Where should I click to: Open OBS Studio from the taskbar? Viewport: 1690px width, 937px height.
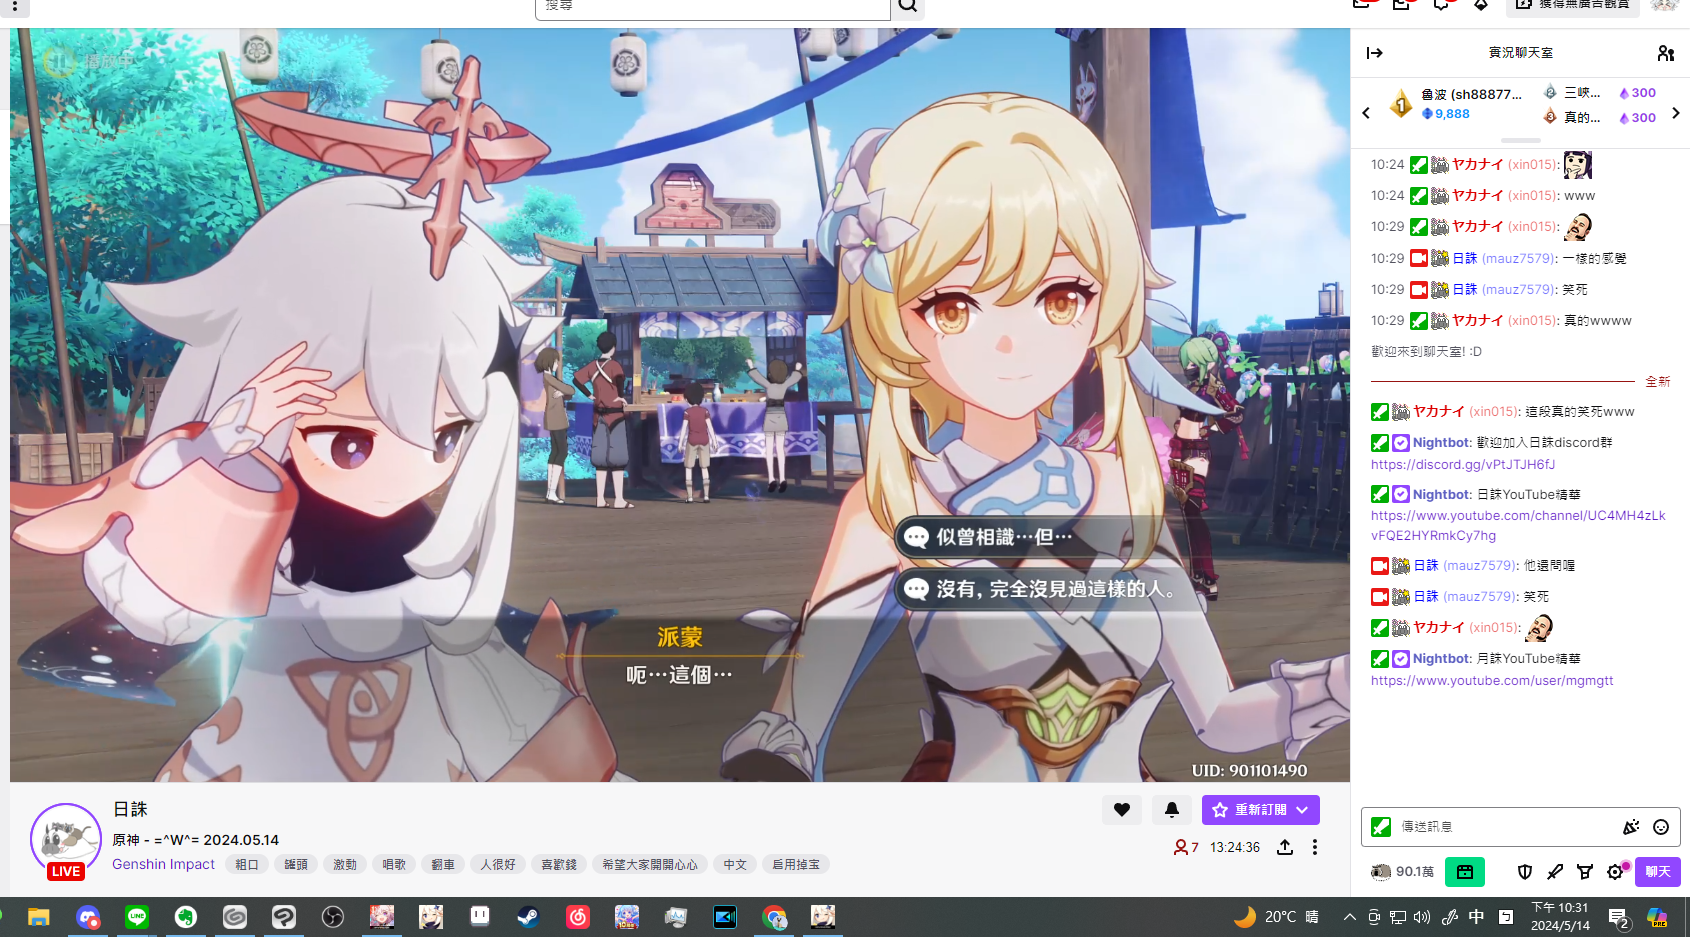pyautogui.click(x=333, y=917)
